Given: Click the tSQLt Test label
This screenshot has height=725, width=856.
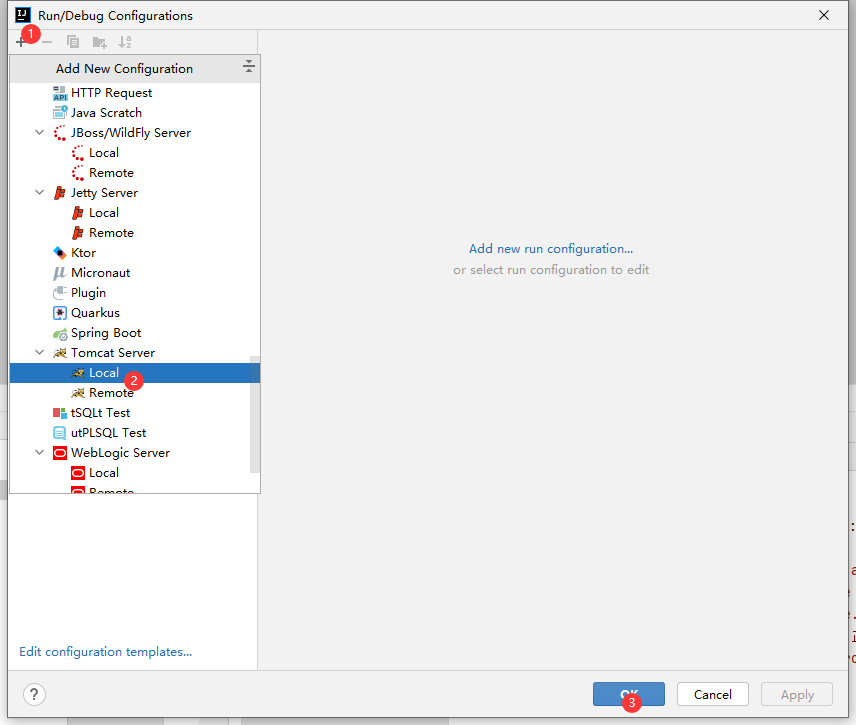Looking at the screenshot, I should pyautogui.click(x=100, y=413).
